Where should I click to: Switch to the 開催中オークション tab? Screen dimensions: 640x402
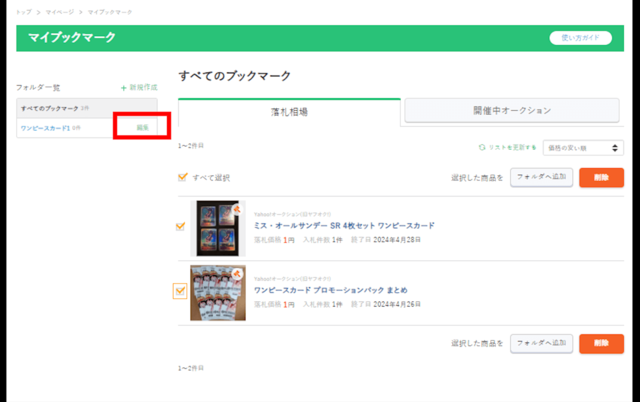pyautogui.click(x=512, y=111)
